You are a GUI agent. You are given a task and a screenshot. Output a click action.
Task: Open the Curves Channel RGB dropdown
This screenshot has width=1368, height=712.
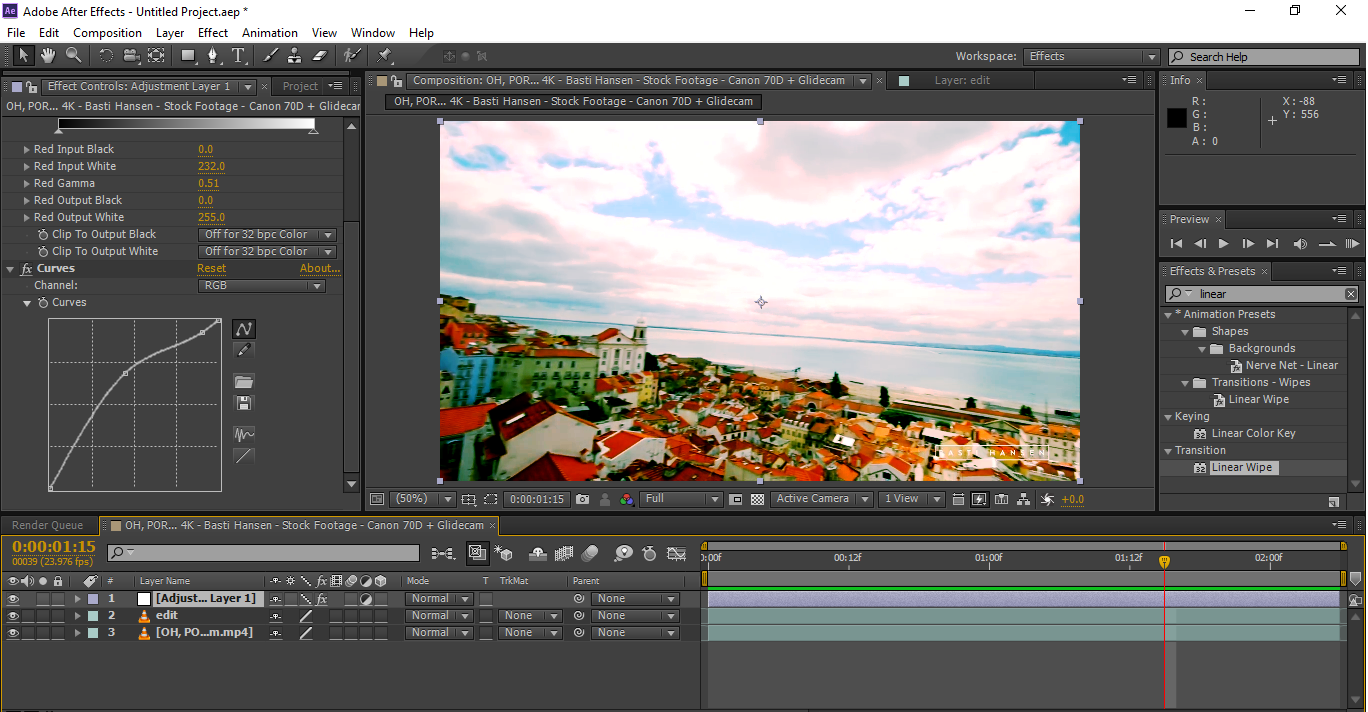tap(262, 286)
